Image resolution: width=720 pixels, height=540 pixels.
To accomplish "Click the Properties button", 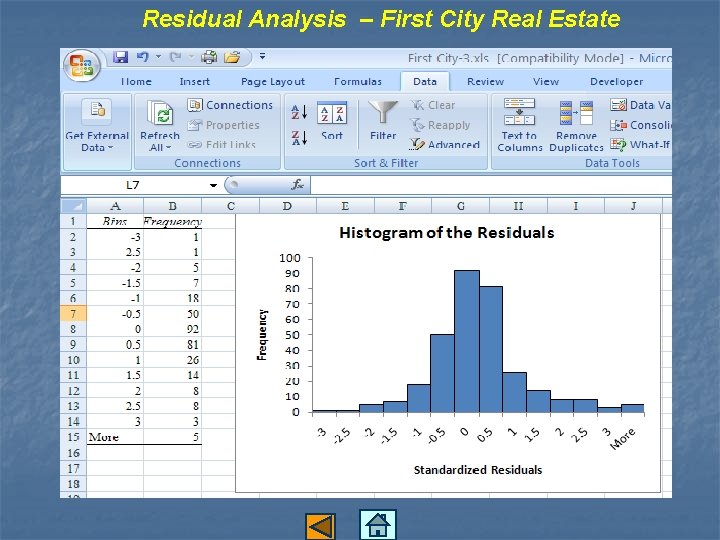I will click(224, 125).
